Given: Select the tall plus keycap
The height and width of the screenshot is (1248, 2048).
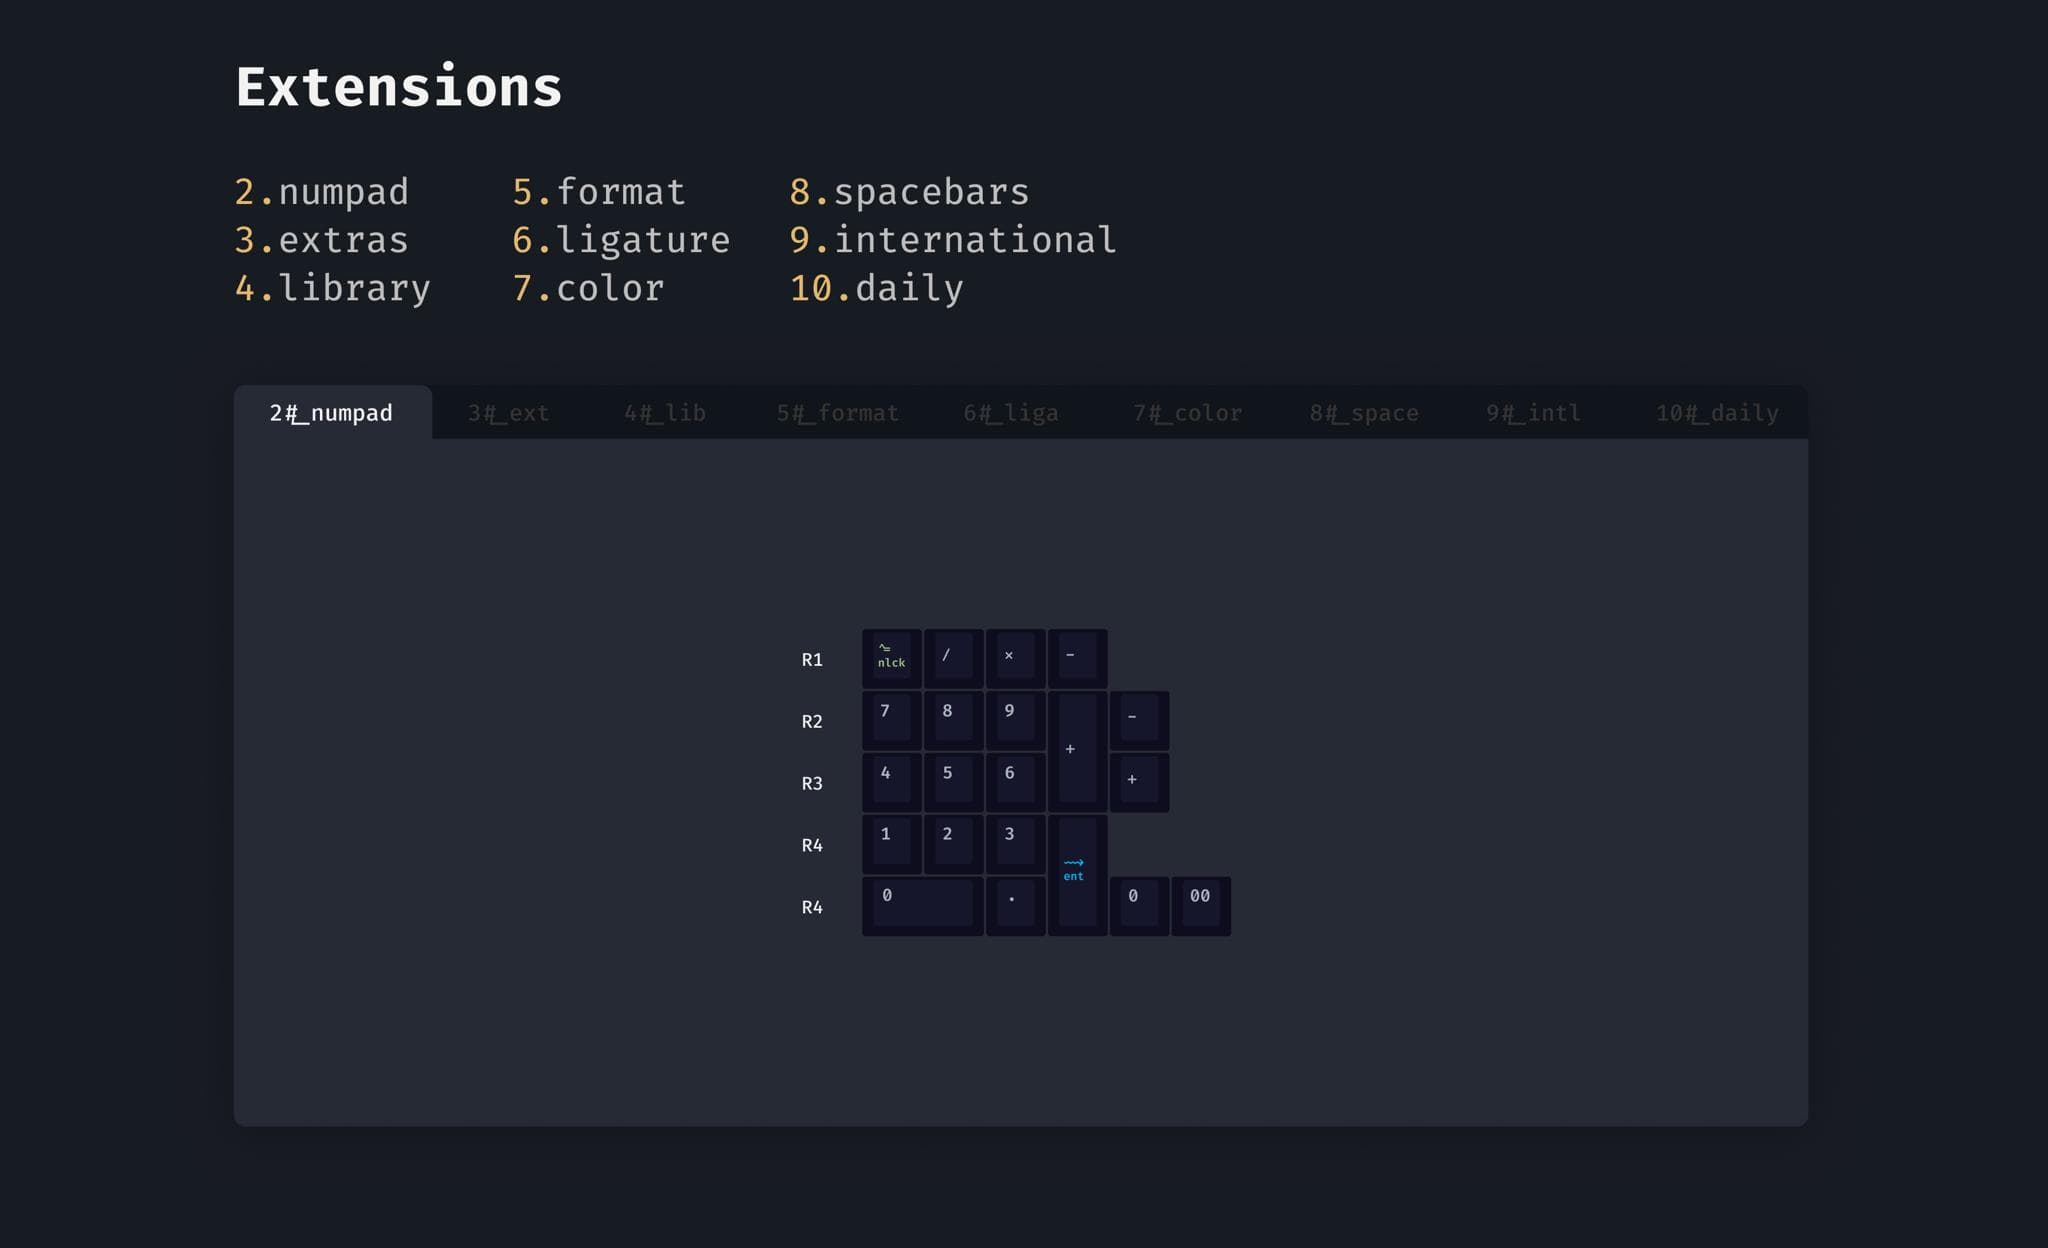Looking at the screenshot, I should [1075, 748].
